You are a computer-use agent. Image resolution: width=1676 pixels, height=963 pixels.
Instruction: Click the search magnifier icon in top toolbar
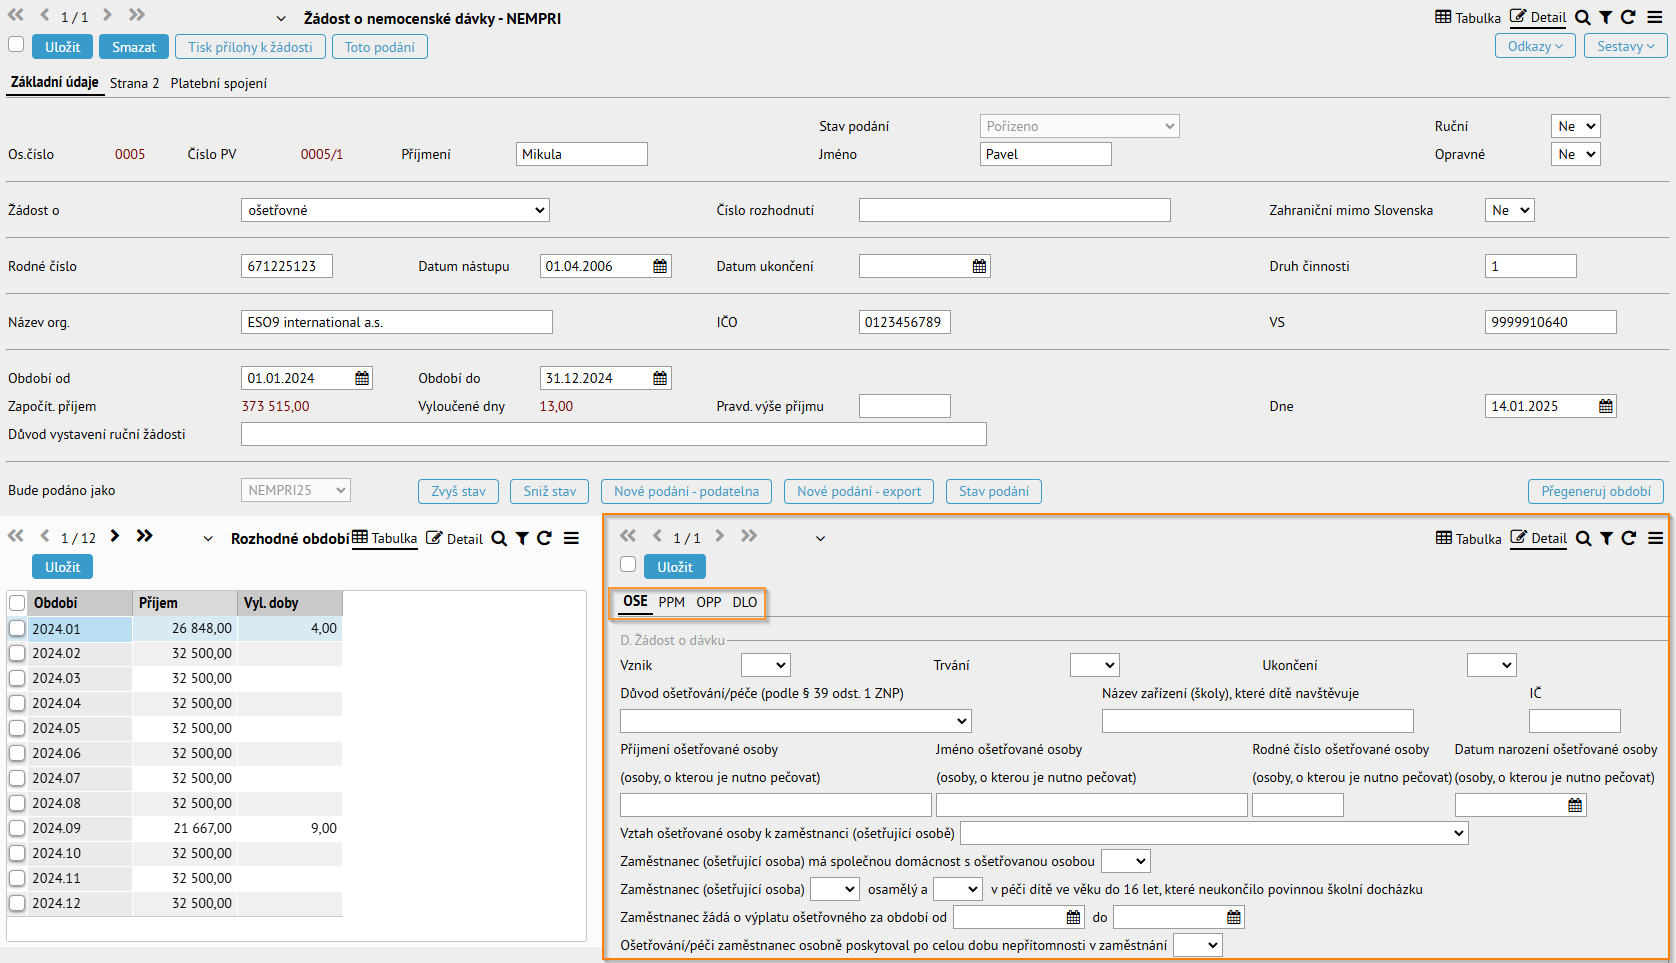(1583, 17)
